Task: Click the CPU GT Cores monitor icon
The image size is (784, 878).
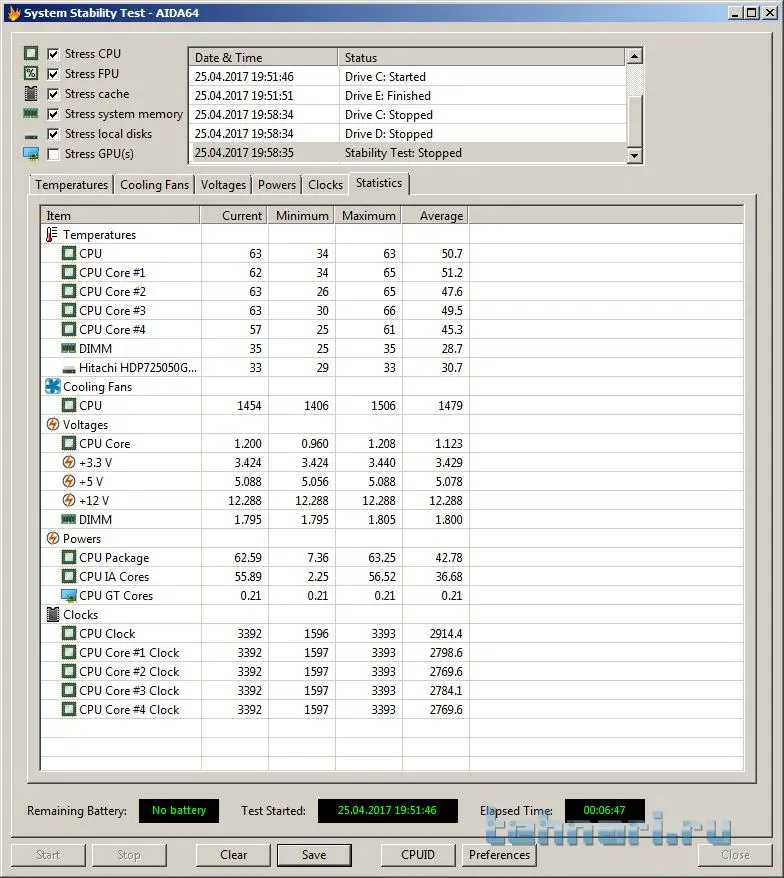Action: click(69, 596)
